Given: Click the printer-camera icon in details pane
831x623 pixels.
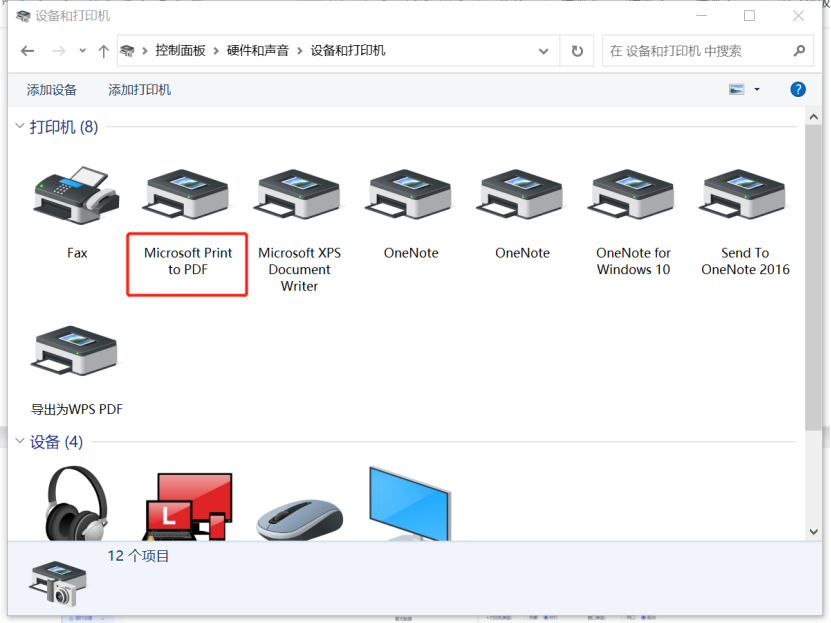Looking at the screenshot, I should [x=58, y=583].
